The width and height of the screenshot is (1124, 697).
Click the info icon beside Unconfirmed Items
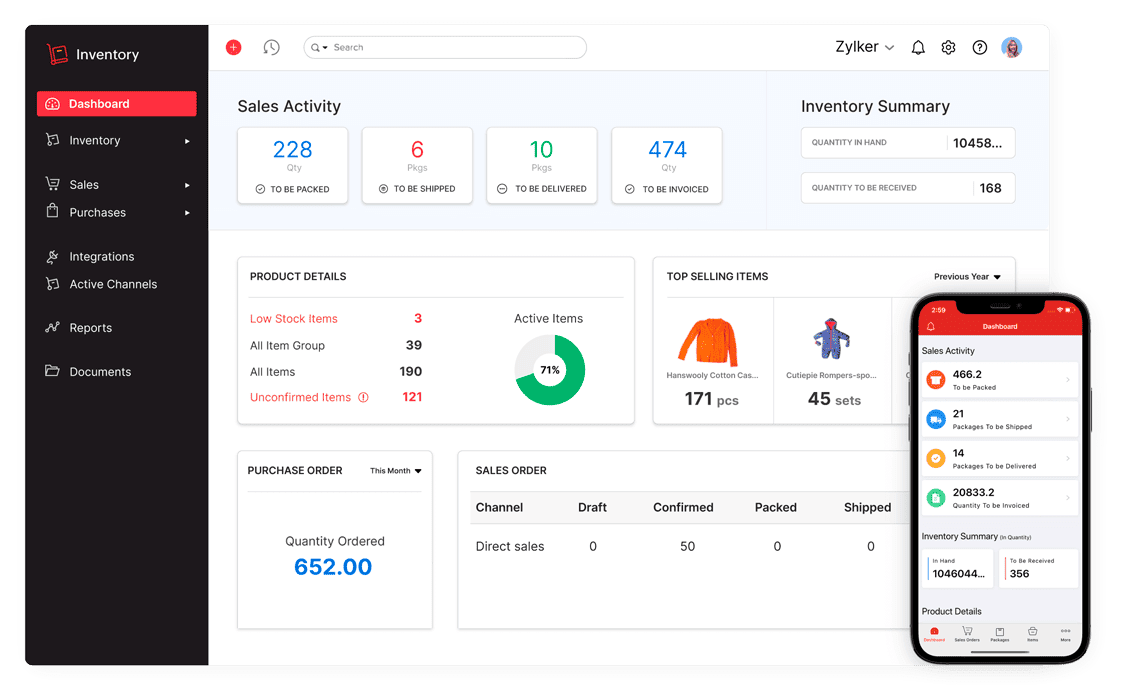click(x=361, y=397)
